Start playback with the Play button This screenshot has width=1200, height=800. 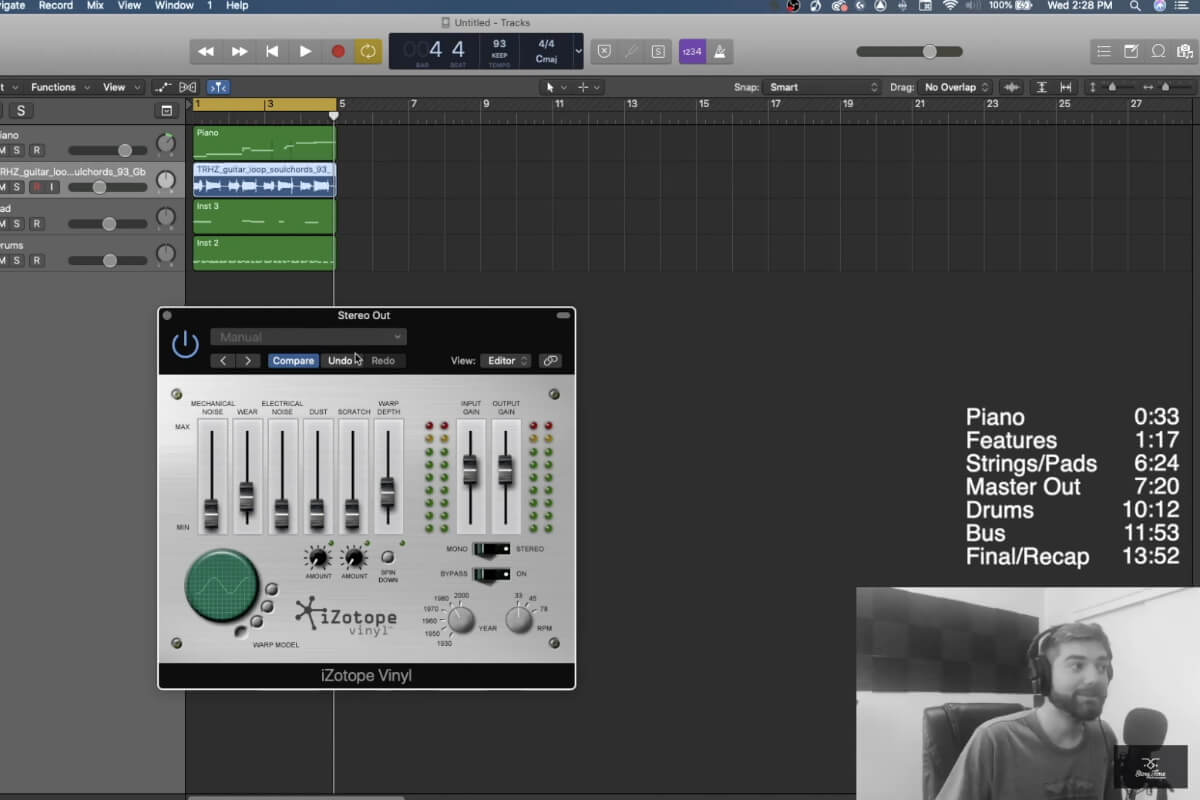[305, 51]
